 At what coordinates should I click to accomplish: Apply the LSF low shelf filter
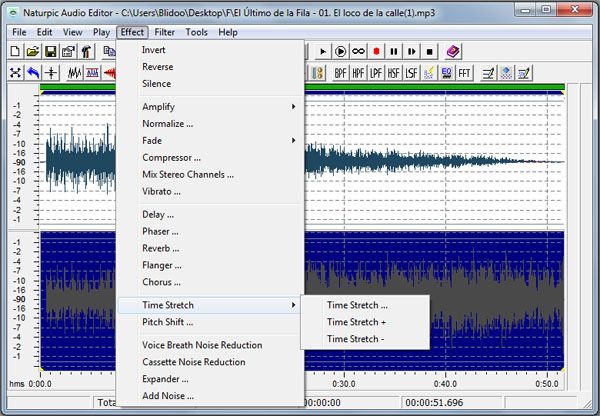412,73
